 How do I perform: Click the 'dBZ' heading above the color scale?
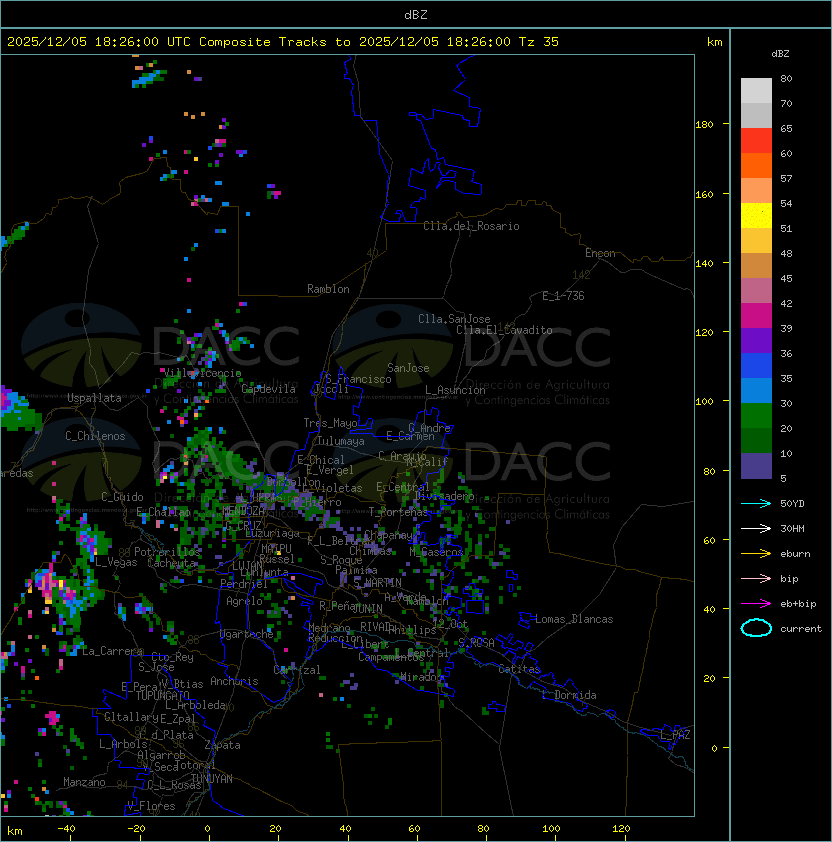pyautogui.click(x=780, y=54)
